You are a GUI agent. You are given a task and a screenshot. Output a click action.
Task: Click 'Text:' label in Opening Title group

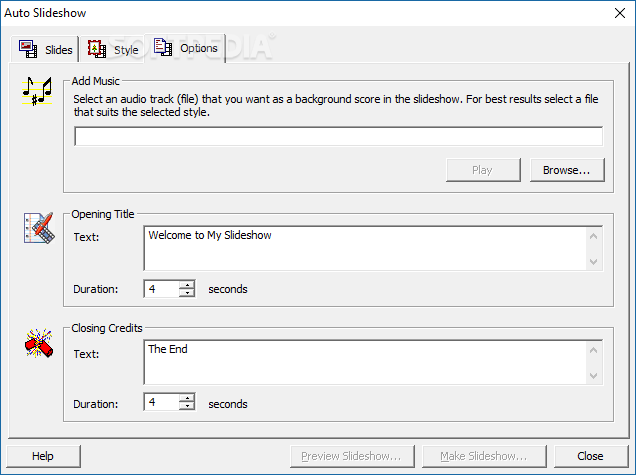(x=86, y=237)
